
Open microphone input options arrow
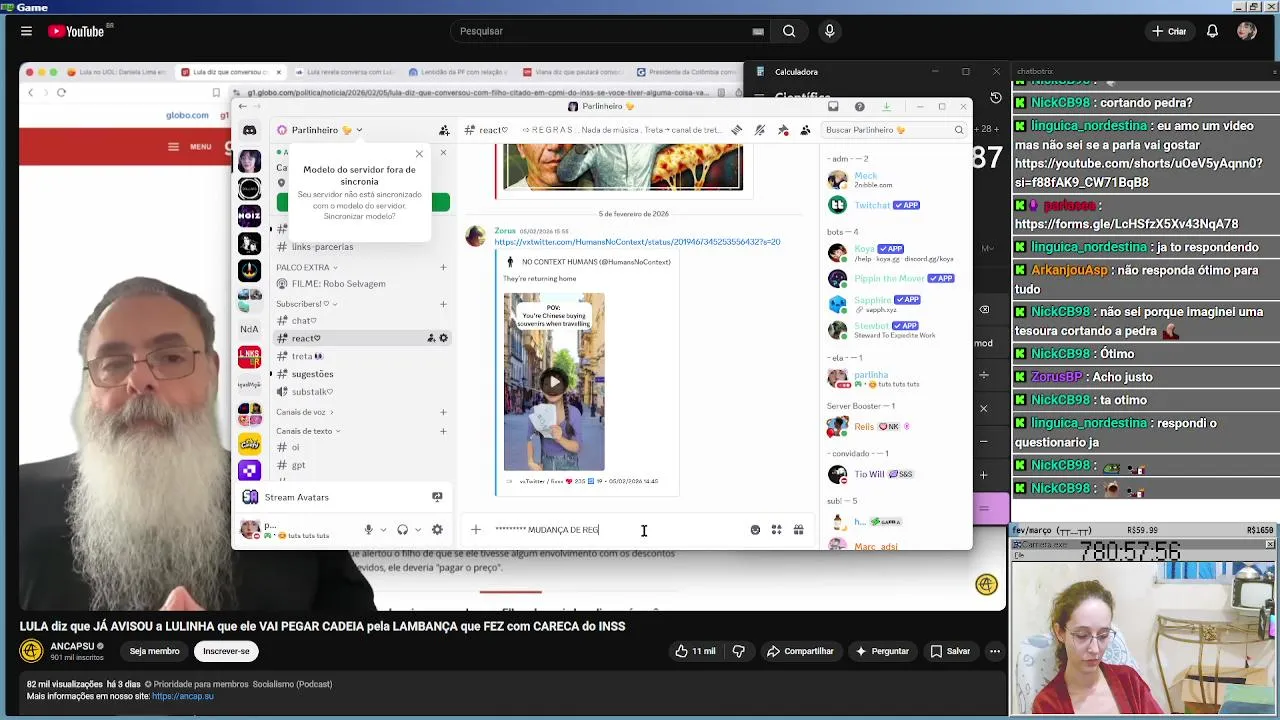[383, 530]
